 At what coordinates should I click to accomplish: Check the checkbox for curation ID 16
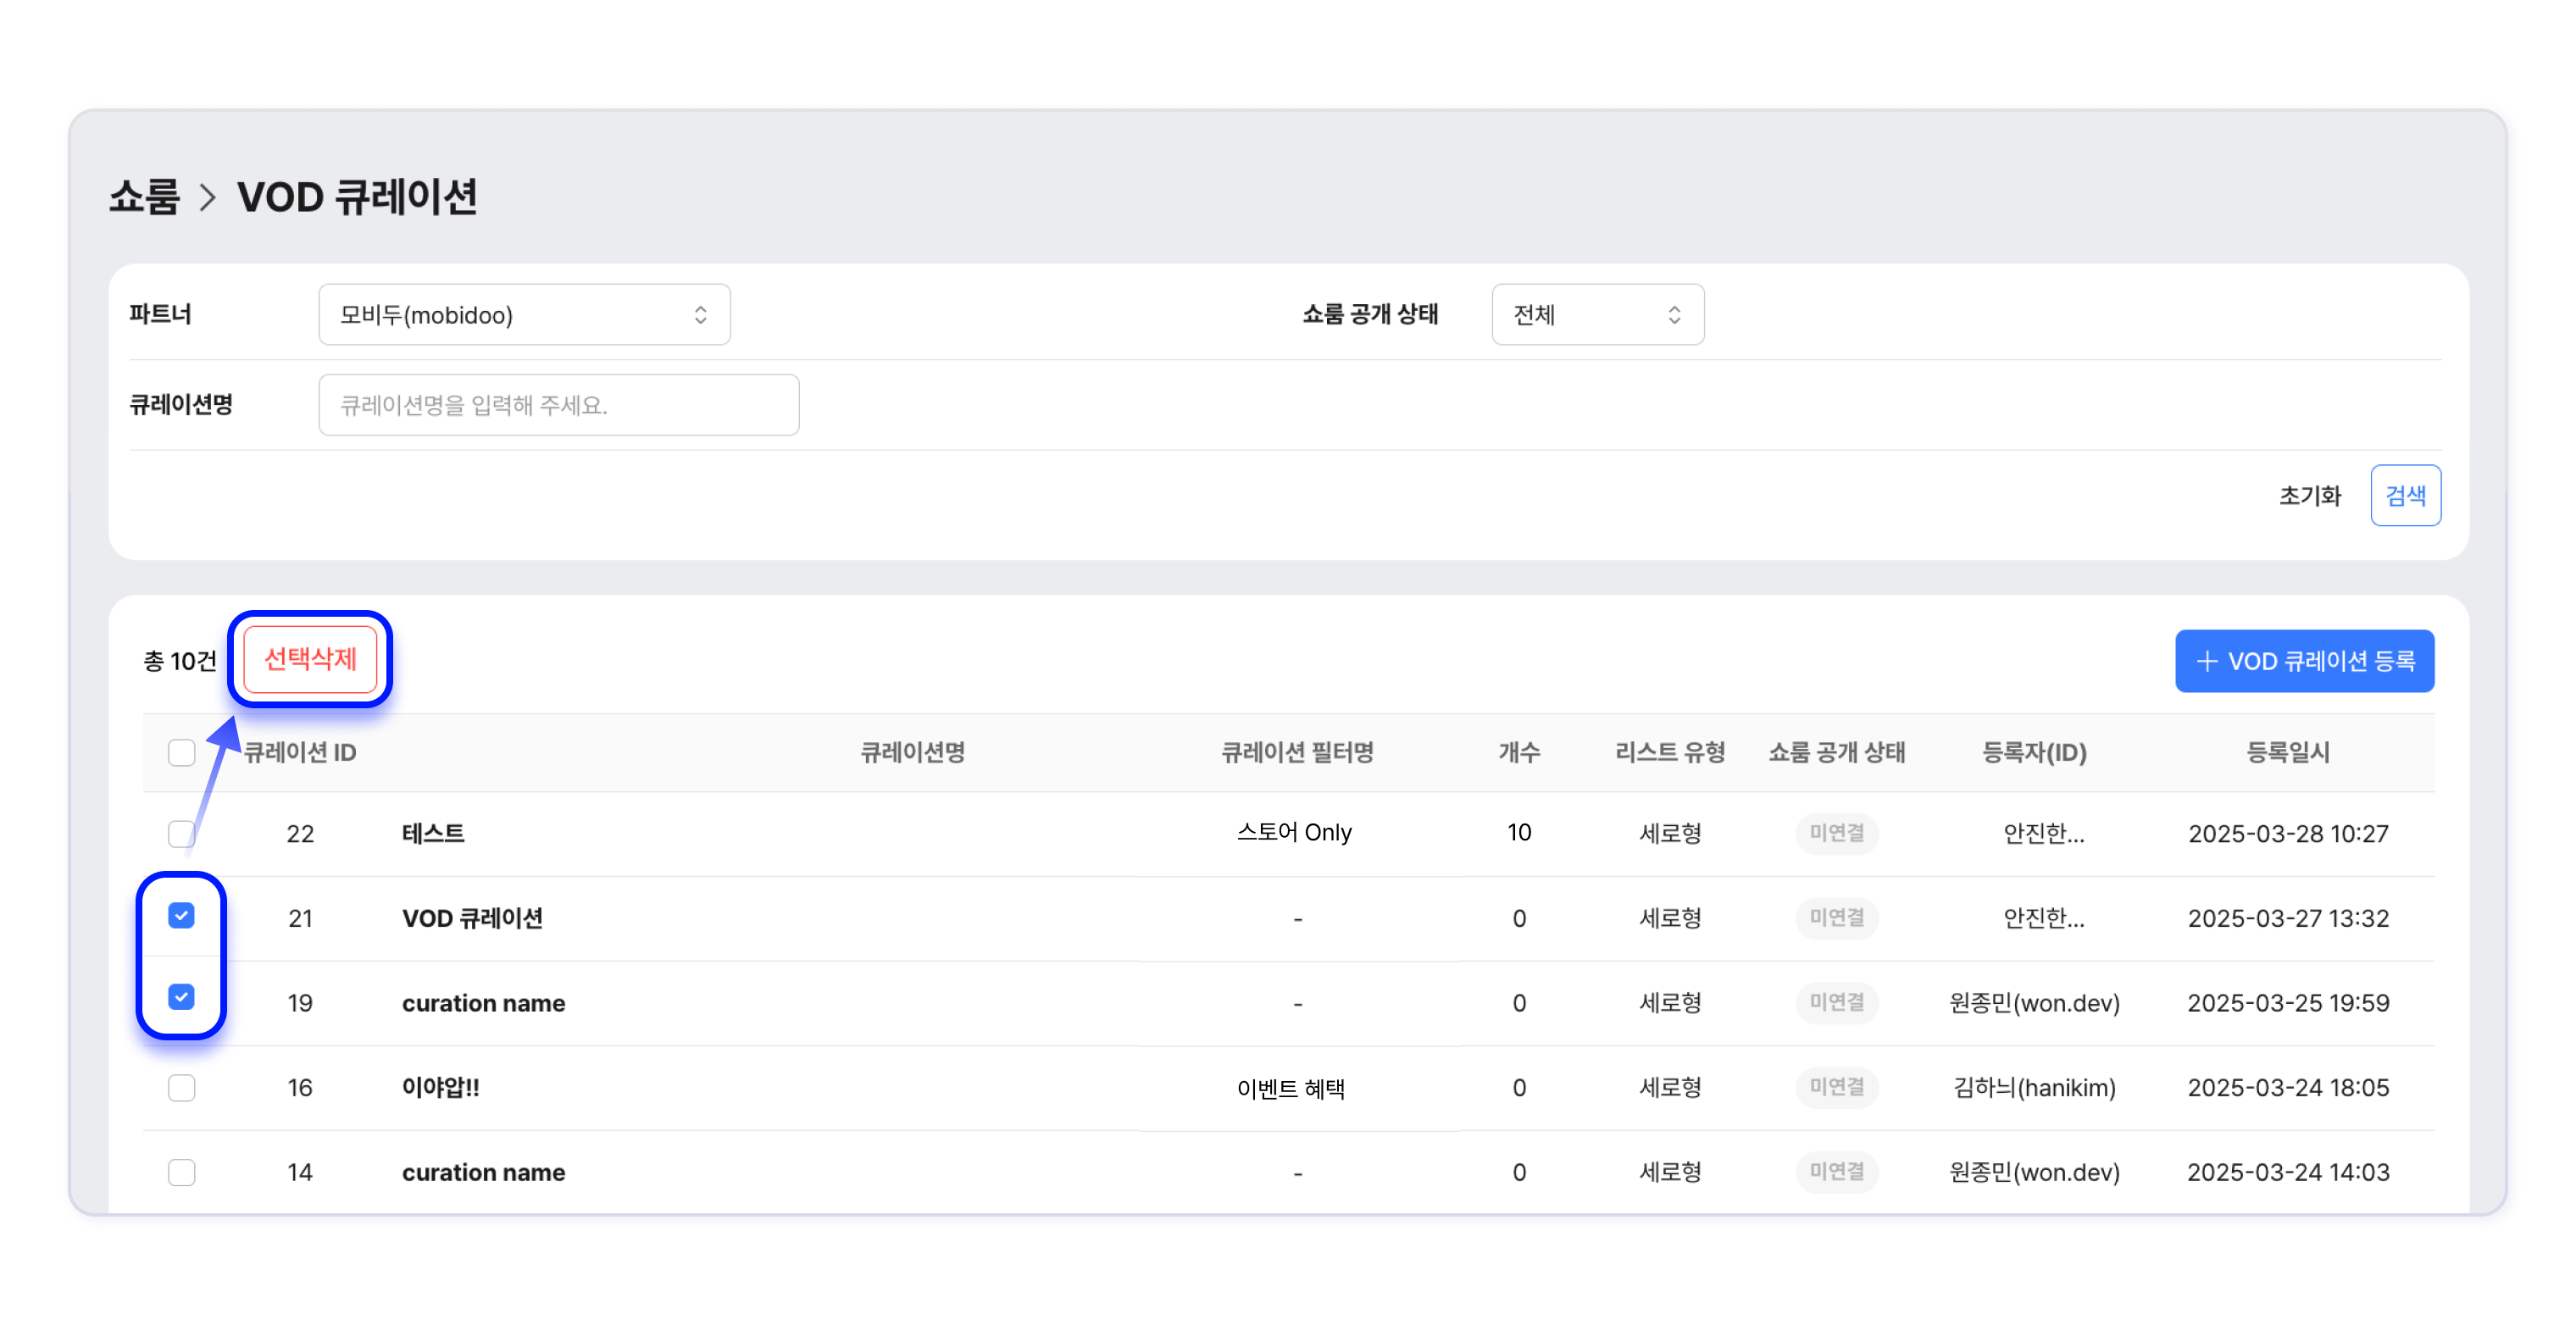tap(181, 1087)
